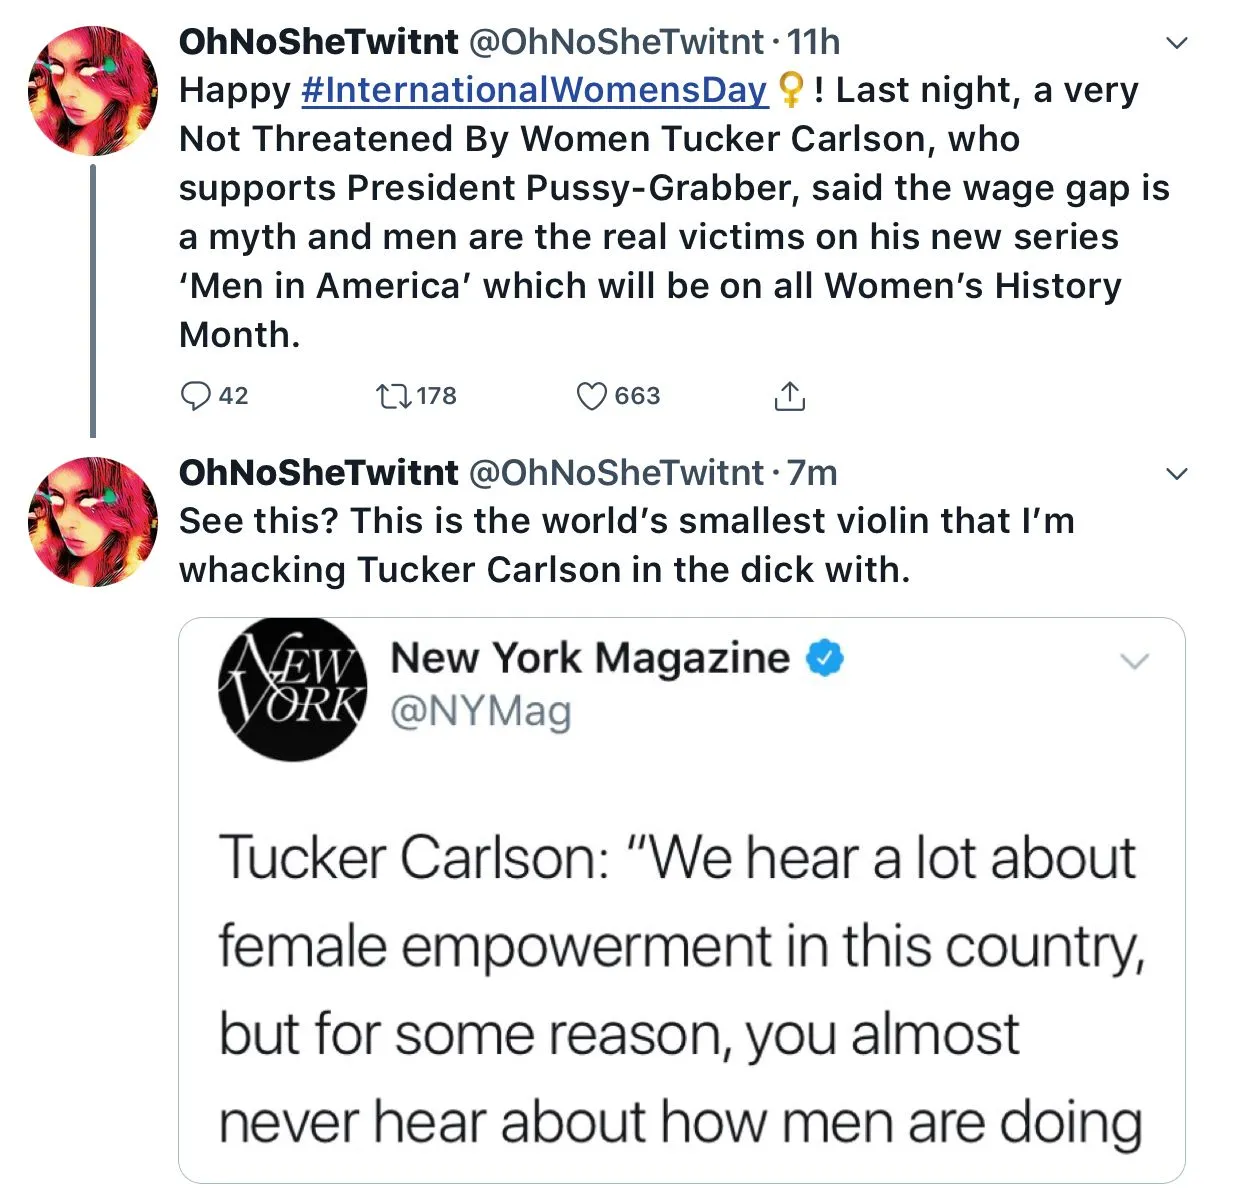Screen dimensions: 1235x1192
Task: Expand the chevron on the quoted NYMag tweet
Action: (1134, 661)
